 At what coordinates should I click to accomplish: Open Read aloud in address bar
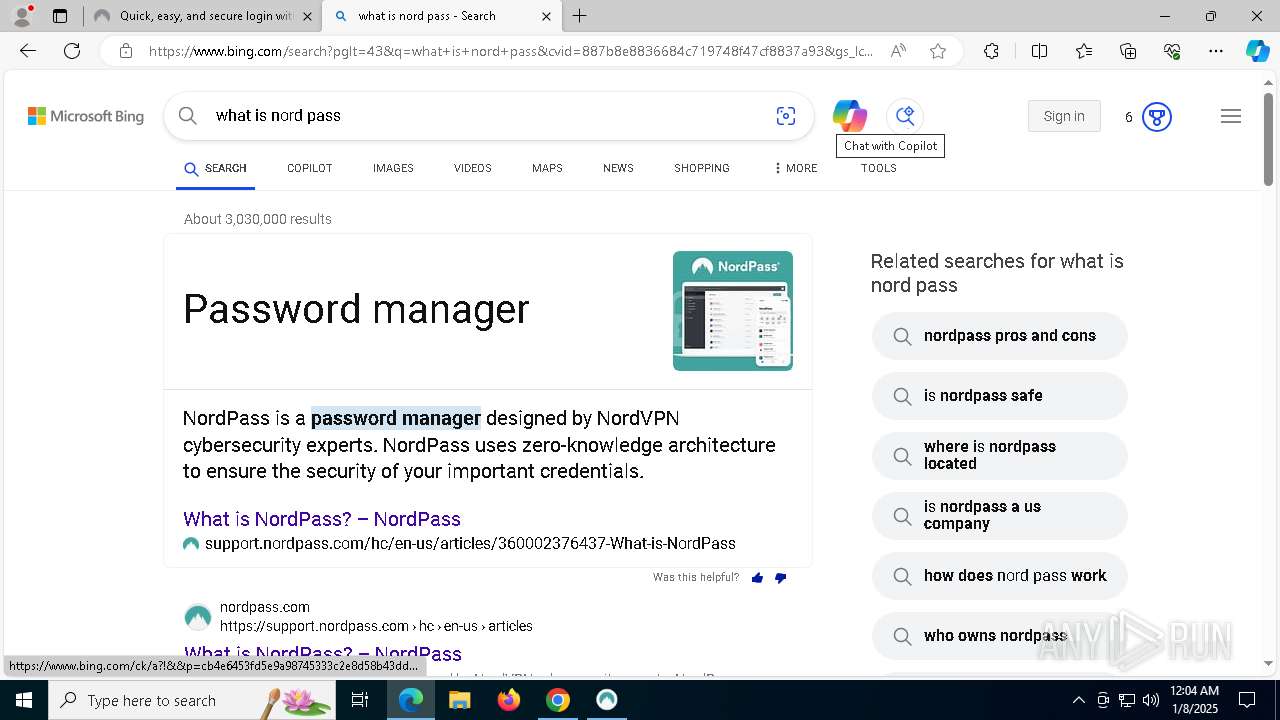click(898, 51)
